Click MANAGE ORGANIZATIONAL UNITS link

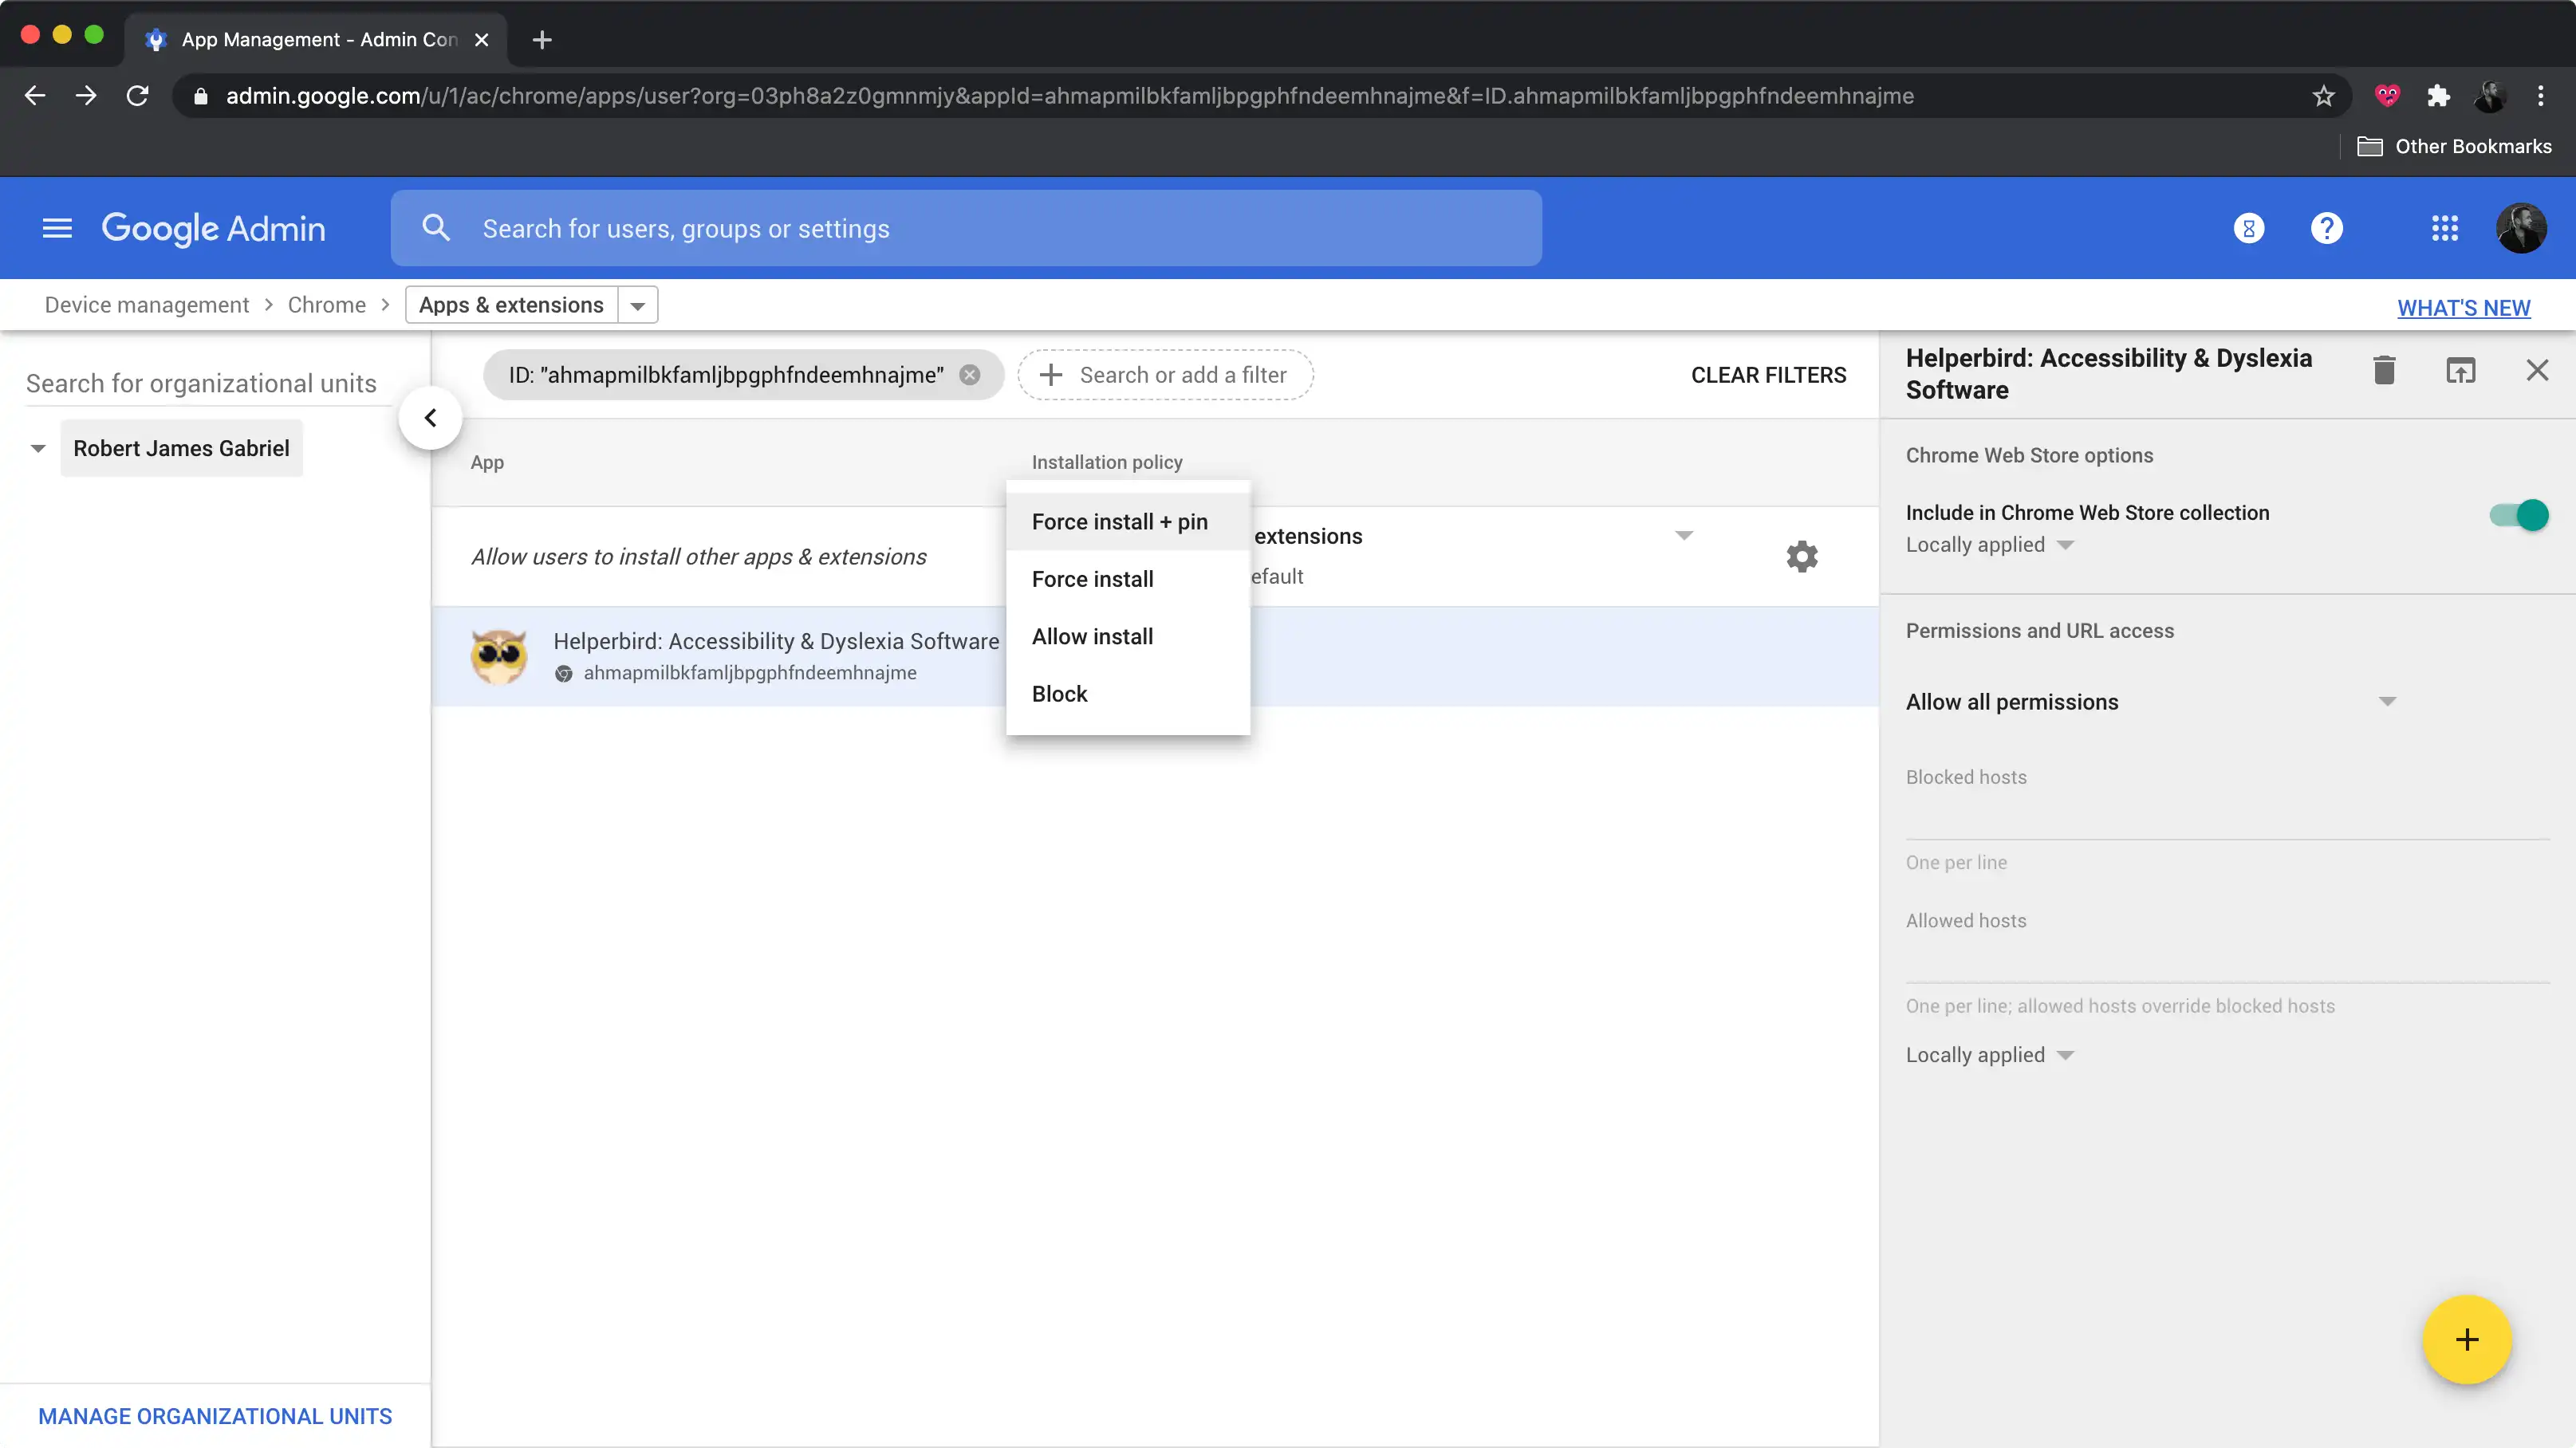pos(215,1416)
